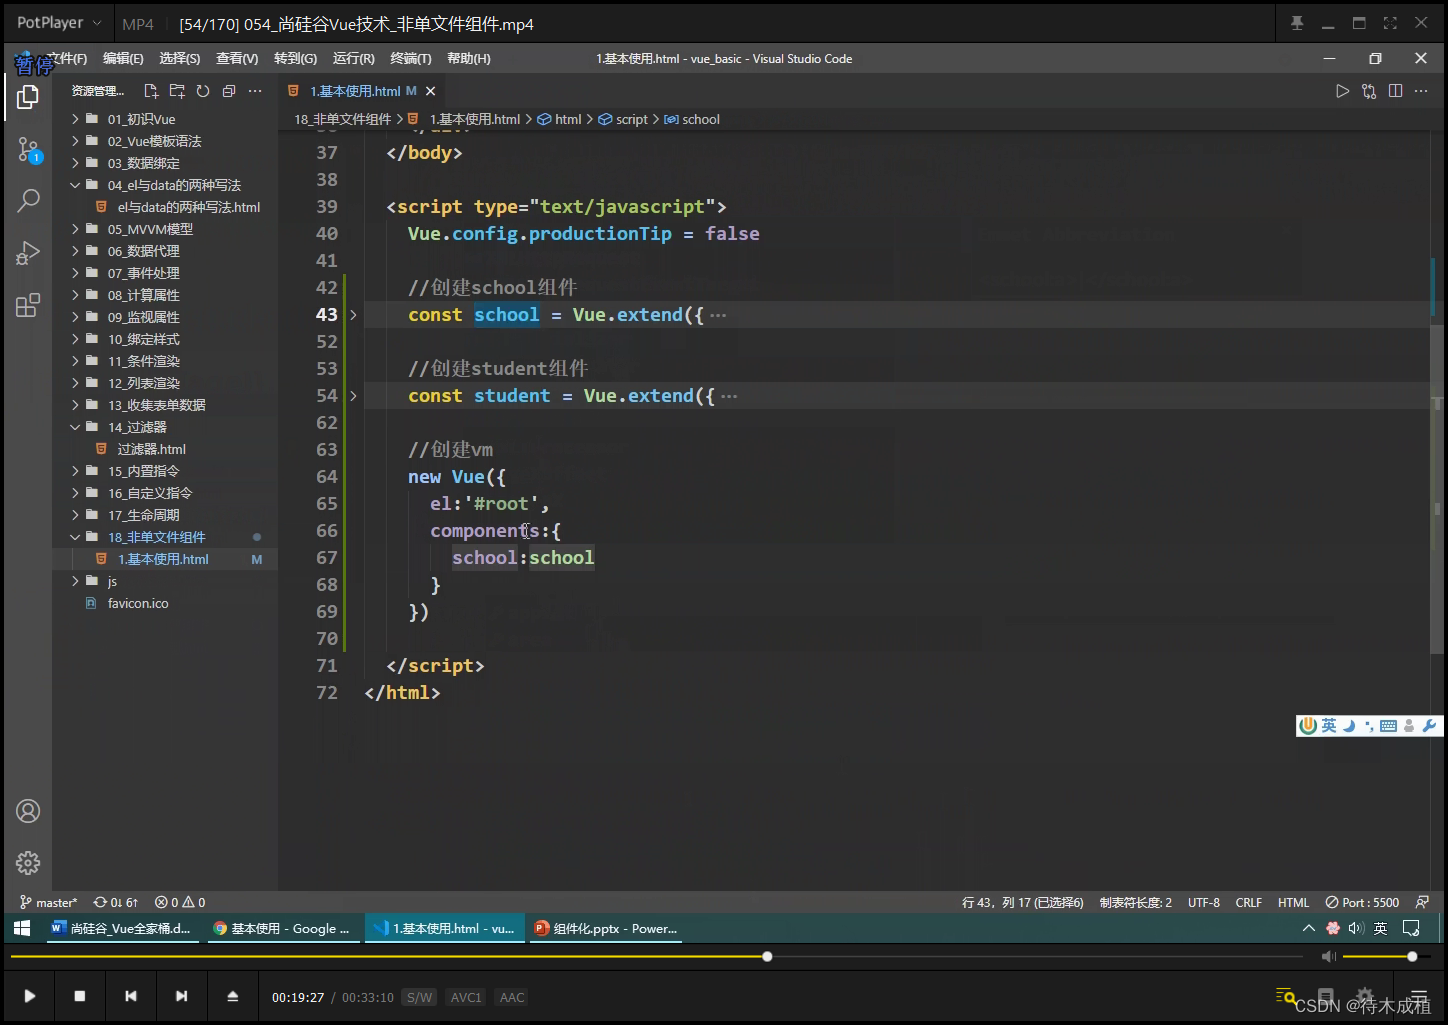Open editor more actions menu
Image resolution: width=1448 pixels, height=1025 pixels.
click(x=1421, y=91)
